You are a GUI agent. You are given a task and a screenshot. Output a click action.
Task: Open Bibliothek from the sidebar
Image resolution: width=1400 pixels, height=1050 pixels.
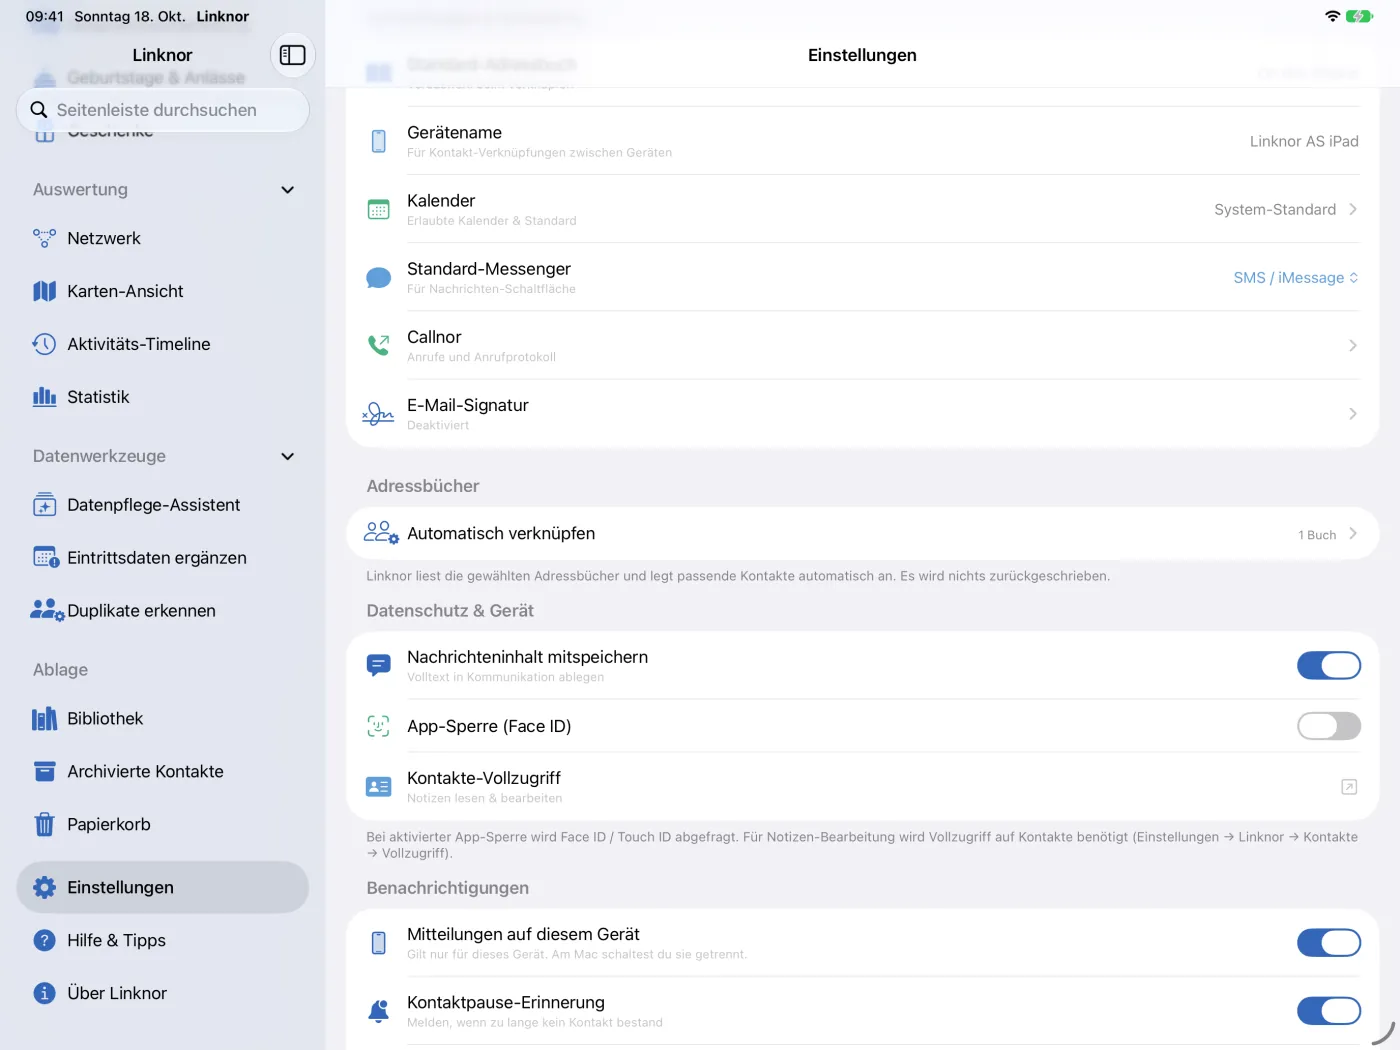[x=163, y=719]
